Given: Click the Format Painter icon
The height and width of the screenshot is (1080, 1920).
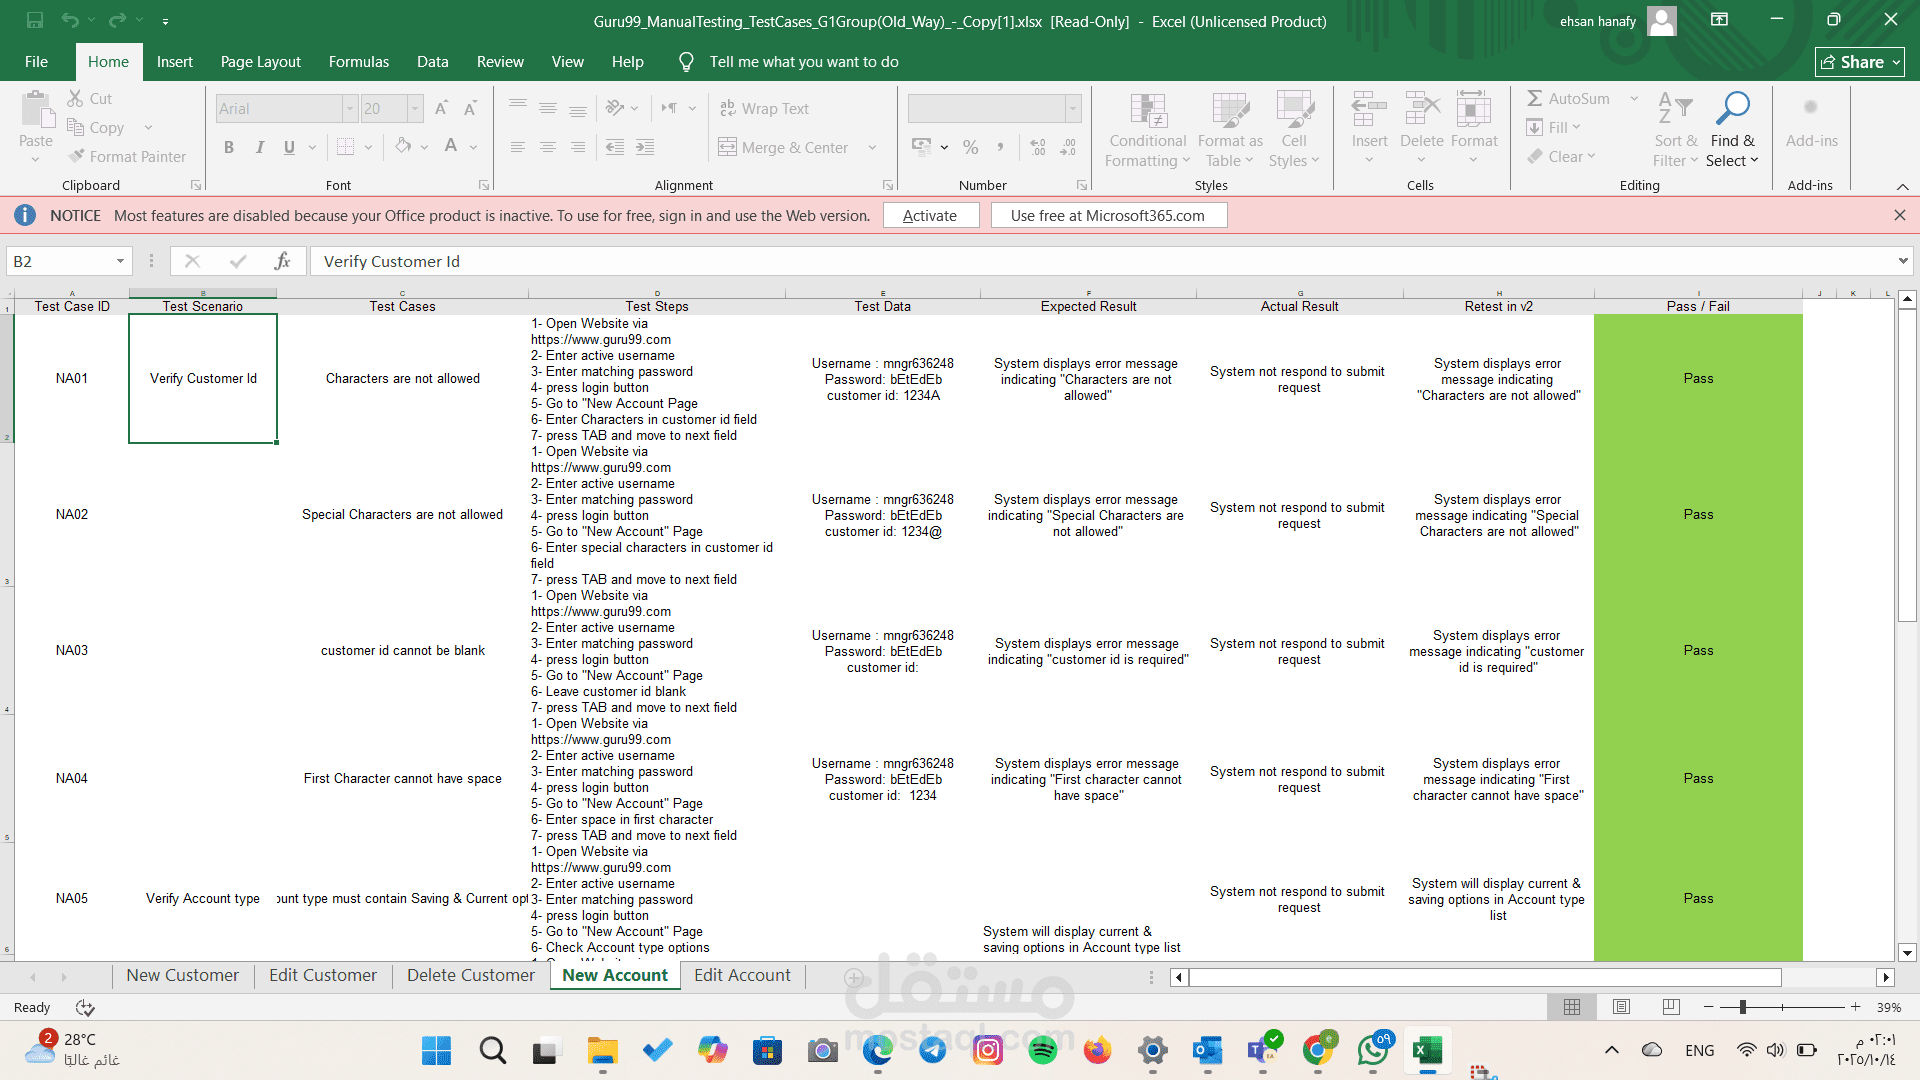Looking at the screenshot, I should pyautogui.click(x=77, y=156).
